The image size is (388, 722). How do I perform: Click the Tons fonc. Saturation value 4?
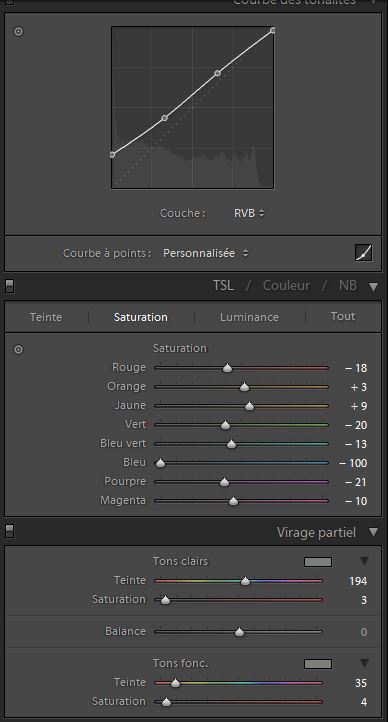(364, 703)
